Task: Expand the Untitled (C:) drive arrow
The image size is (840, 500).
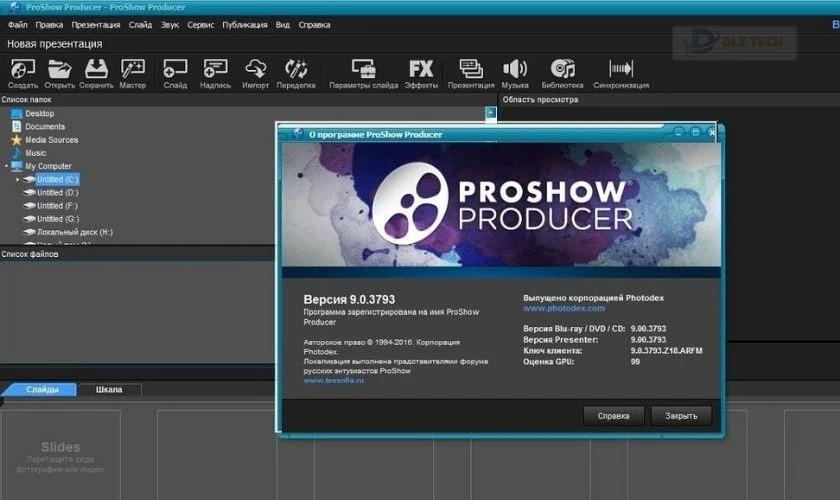Action: pyautogui.click(x=18, y=180)
